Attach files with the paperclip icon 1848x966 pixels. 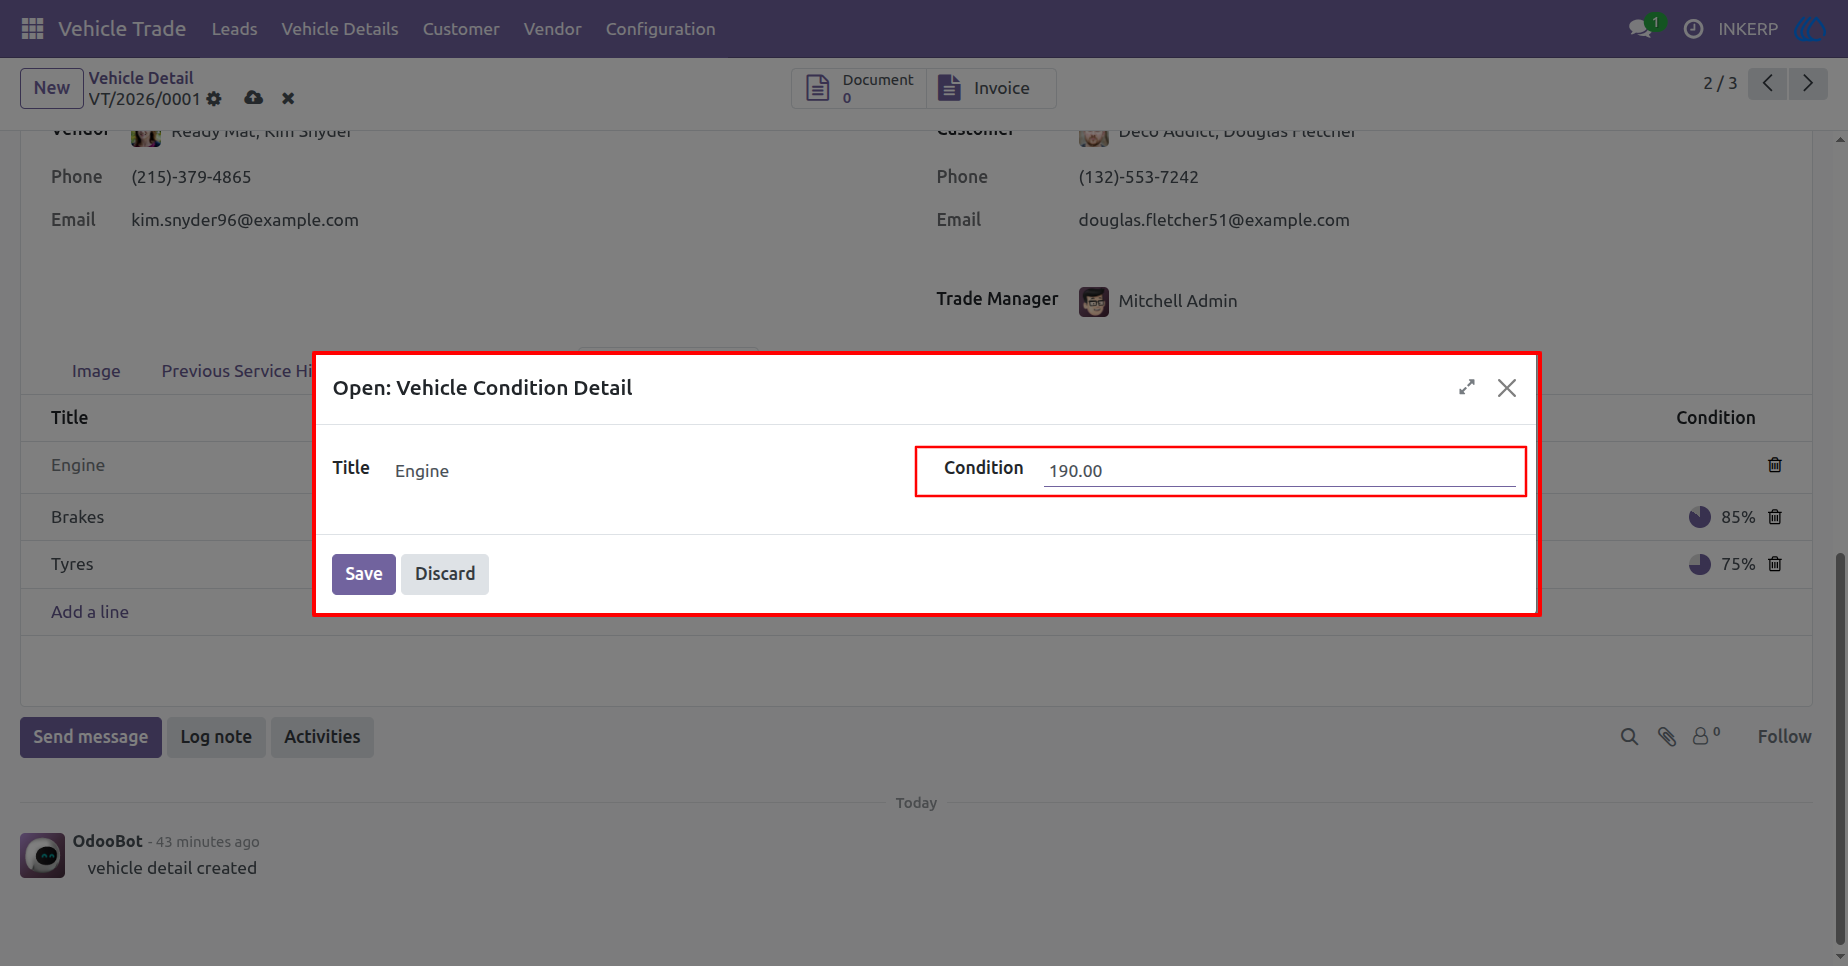click(x=1667, y=737)
